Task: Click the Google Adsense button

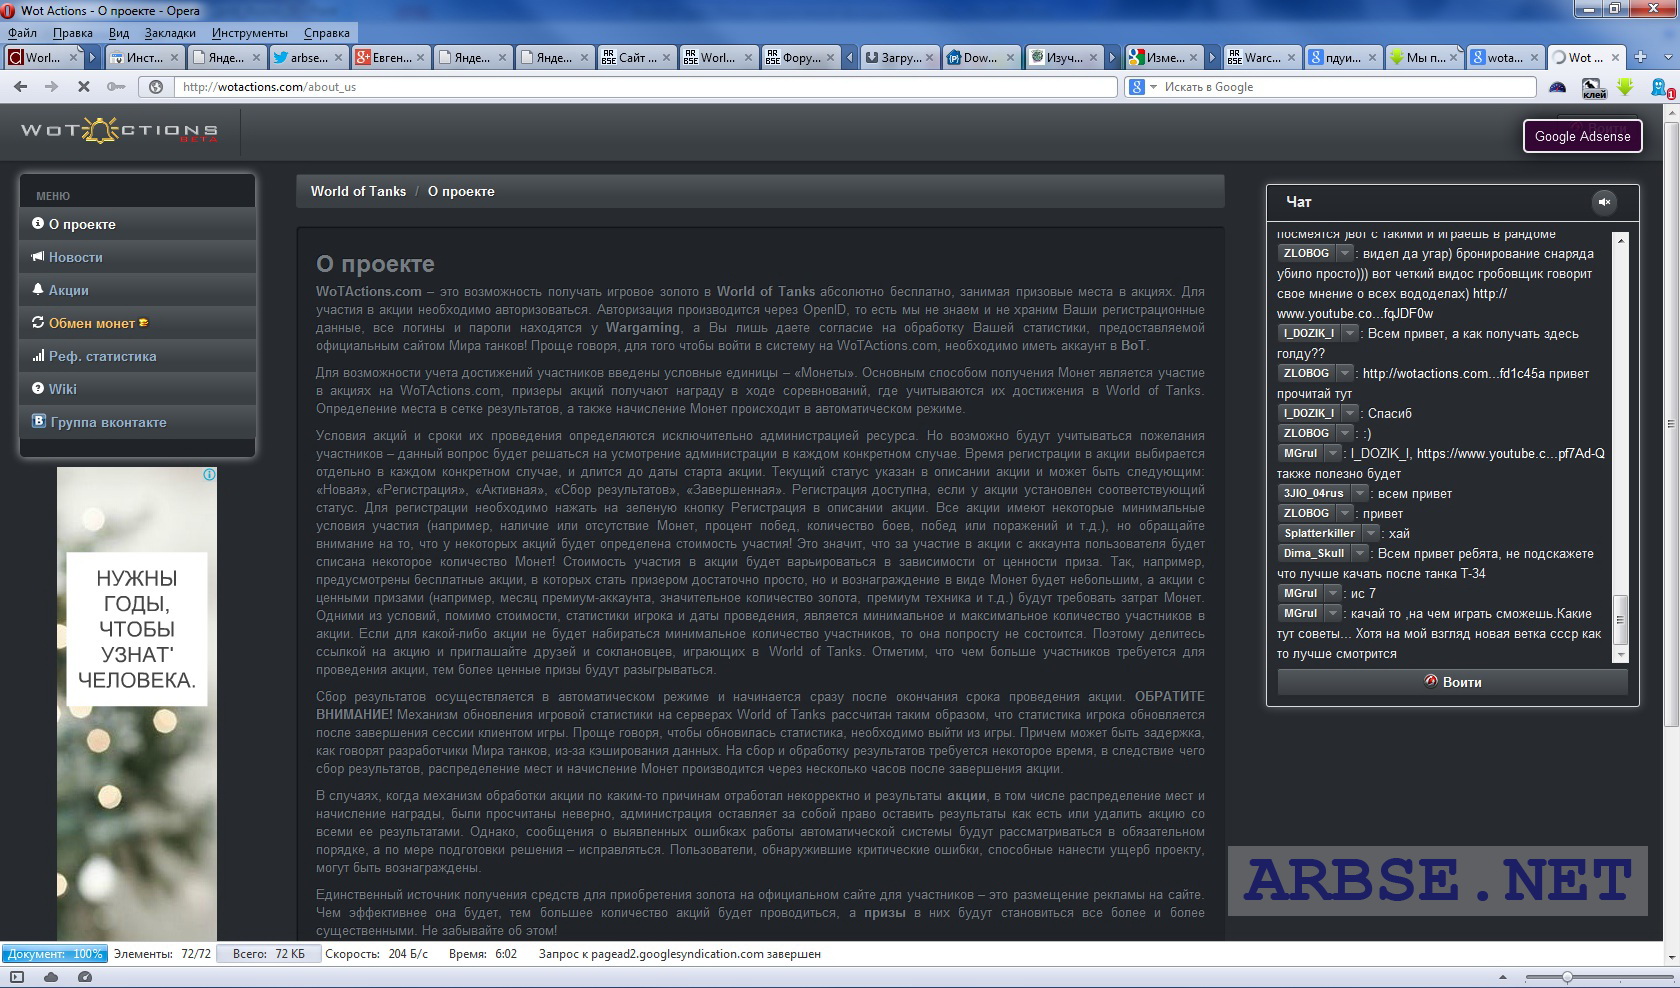Action: [1582, 136]
